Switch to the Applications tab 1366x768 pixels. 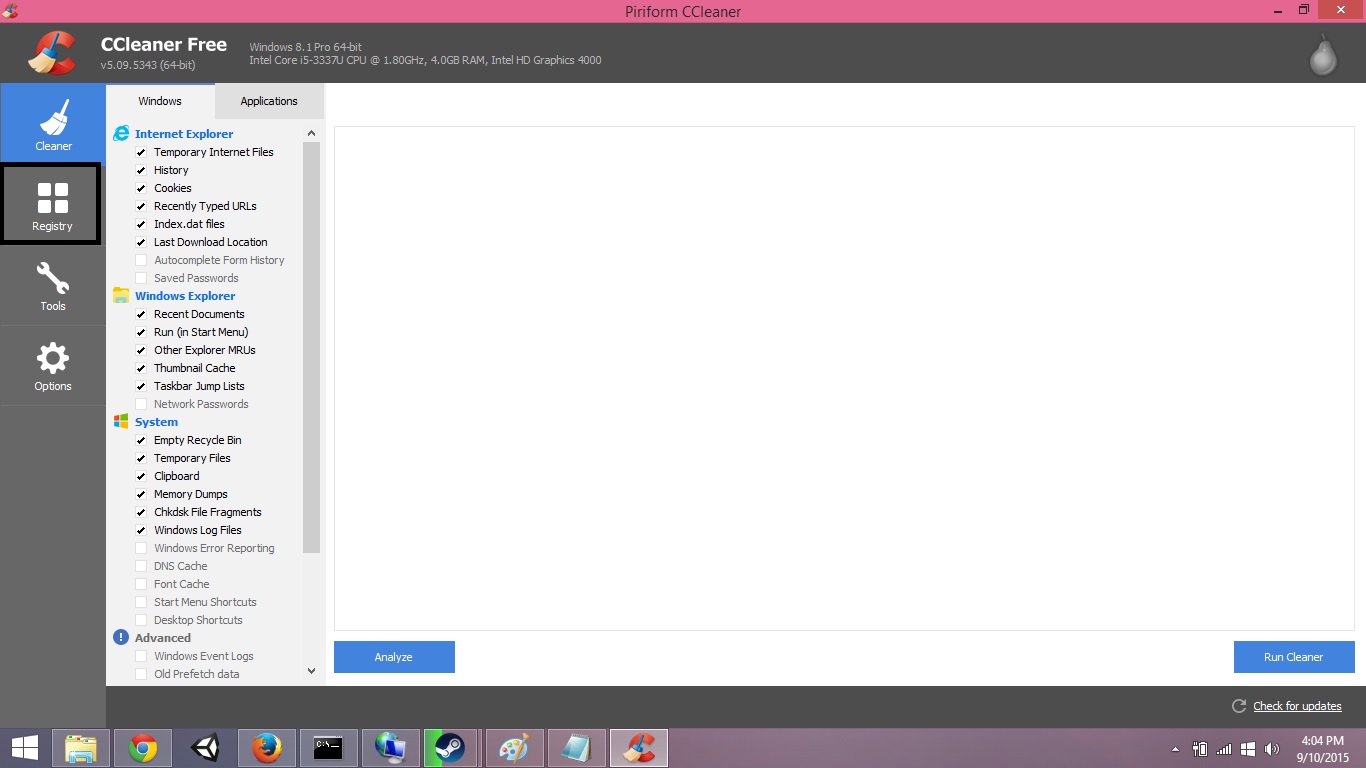269,101
